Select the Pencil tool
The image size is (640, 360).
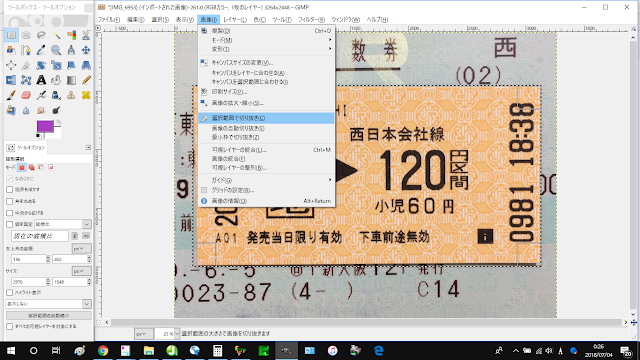pos(86,80)
